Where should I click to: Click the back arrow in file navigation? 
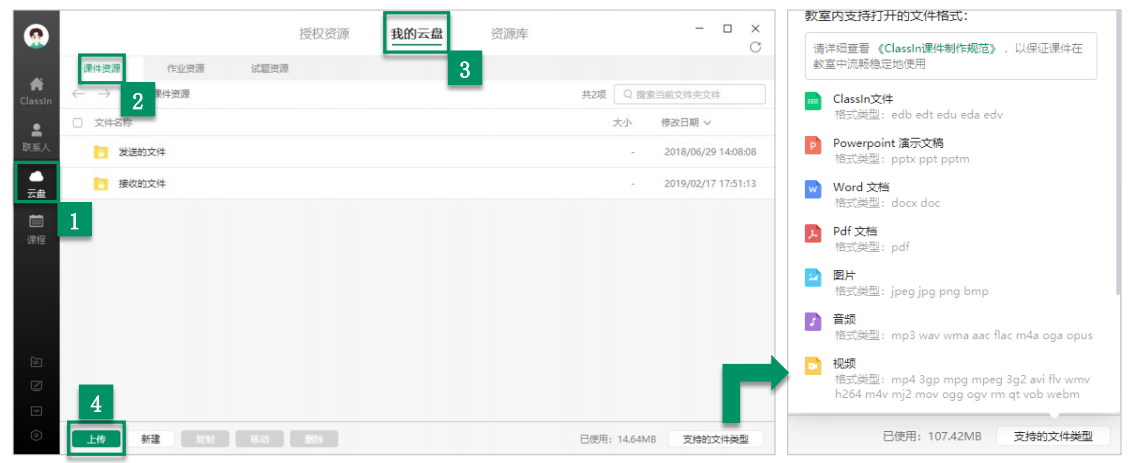[x=79, y=94]
